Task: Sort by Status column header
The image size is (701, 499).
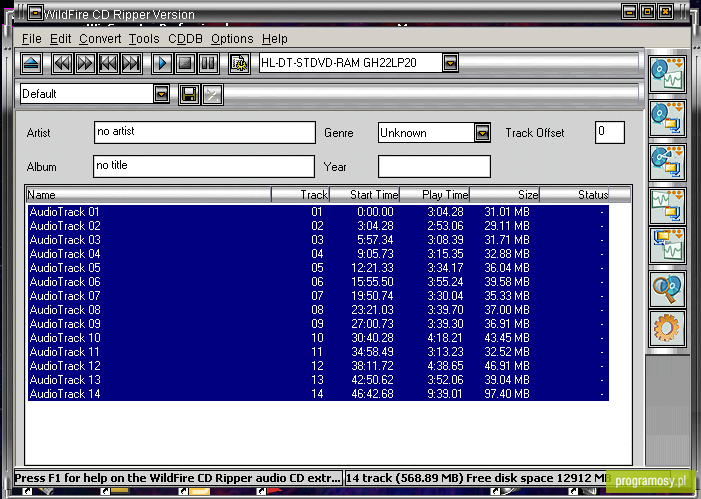Action: tap(575, 195)
